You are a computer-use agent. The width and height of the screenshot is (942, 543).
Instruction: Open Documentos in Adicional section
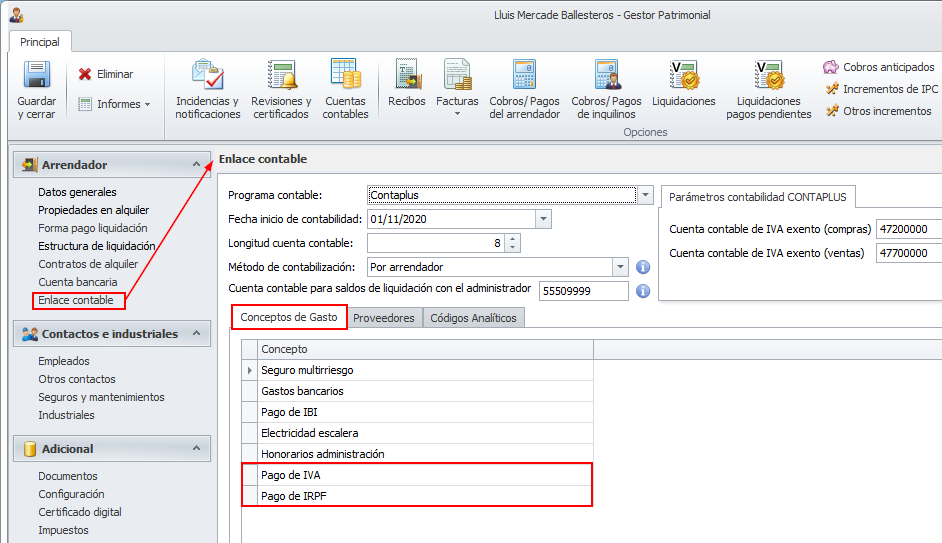point(68,476)
